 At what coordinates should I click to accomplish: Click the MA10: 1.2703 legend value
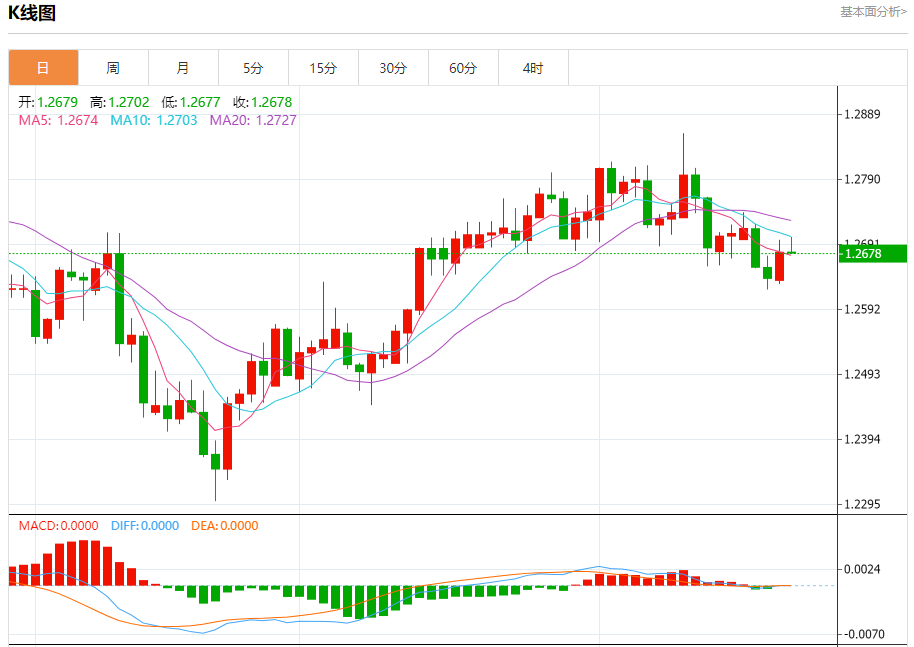coord(154,120)
